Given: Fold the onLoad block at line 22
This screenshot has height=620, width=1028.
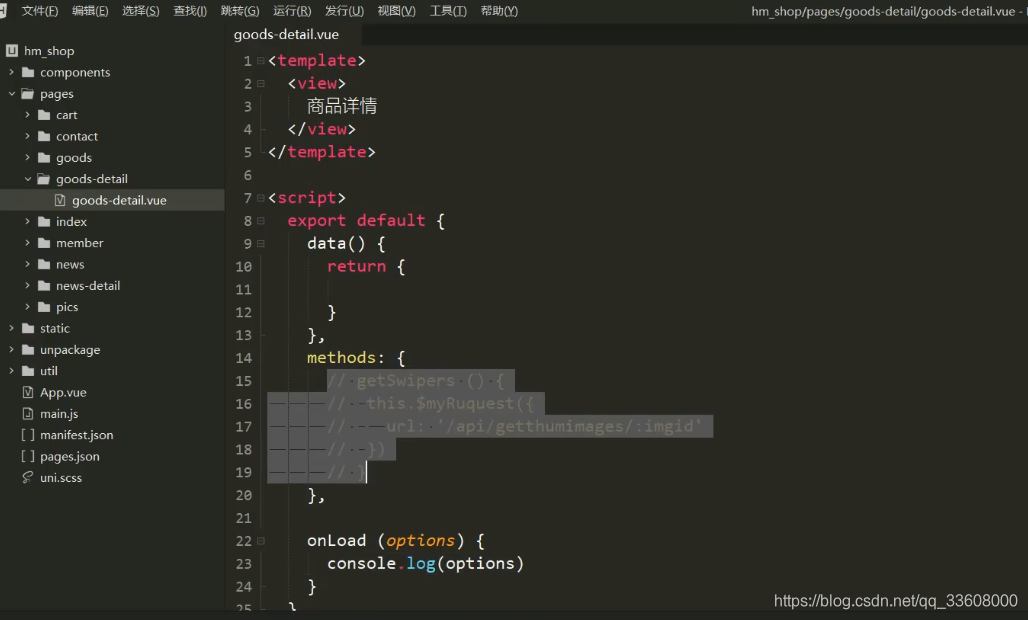Looking at the screenshot, I should click(261, 541).
